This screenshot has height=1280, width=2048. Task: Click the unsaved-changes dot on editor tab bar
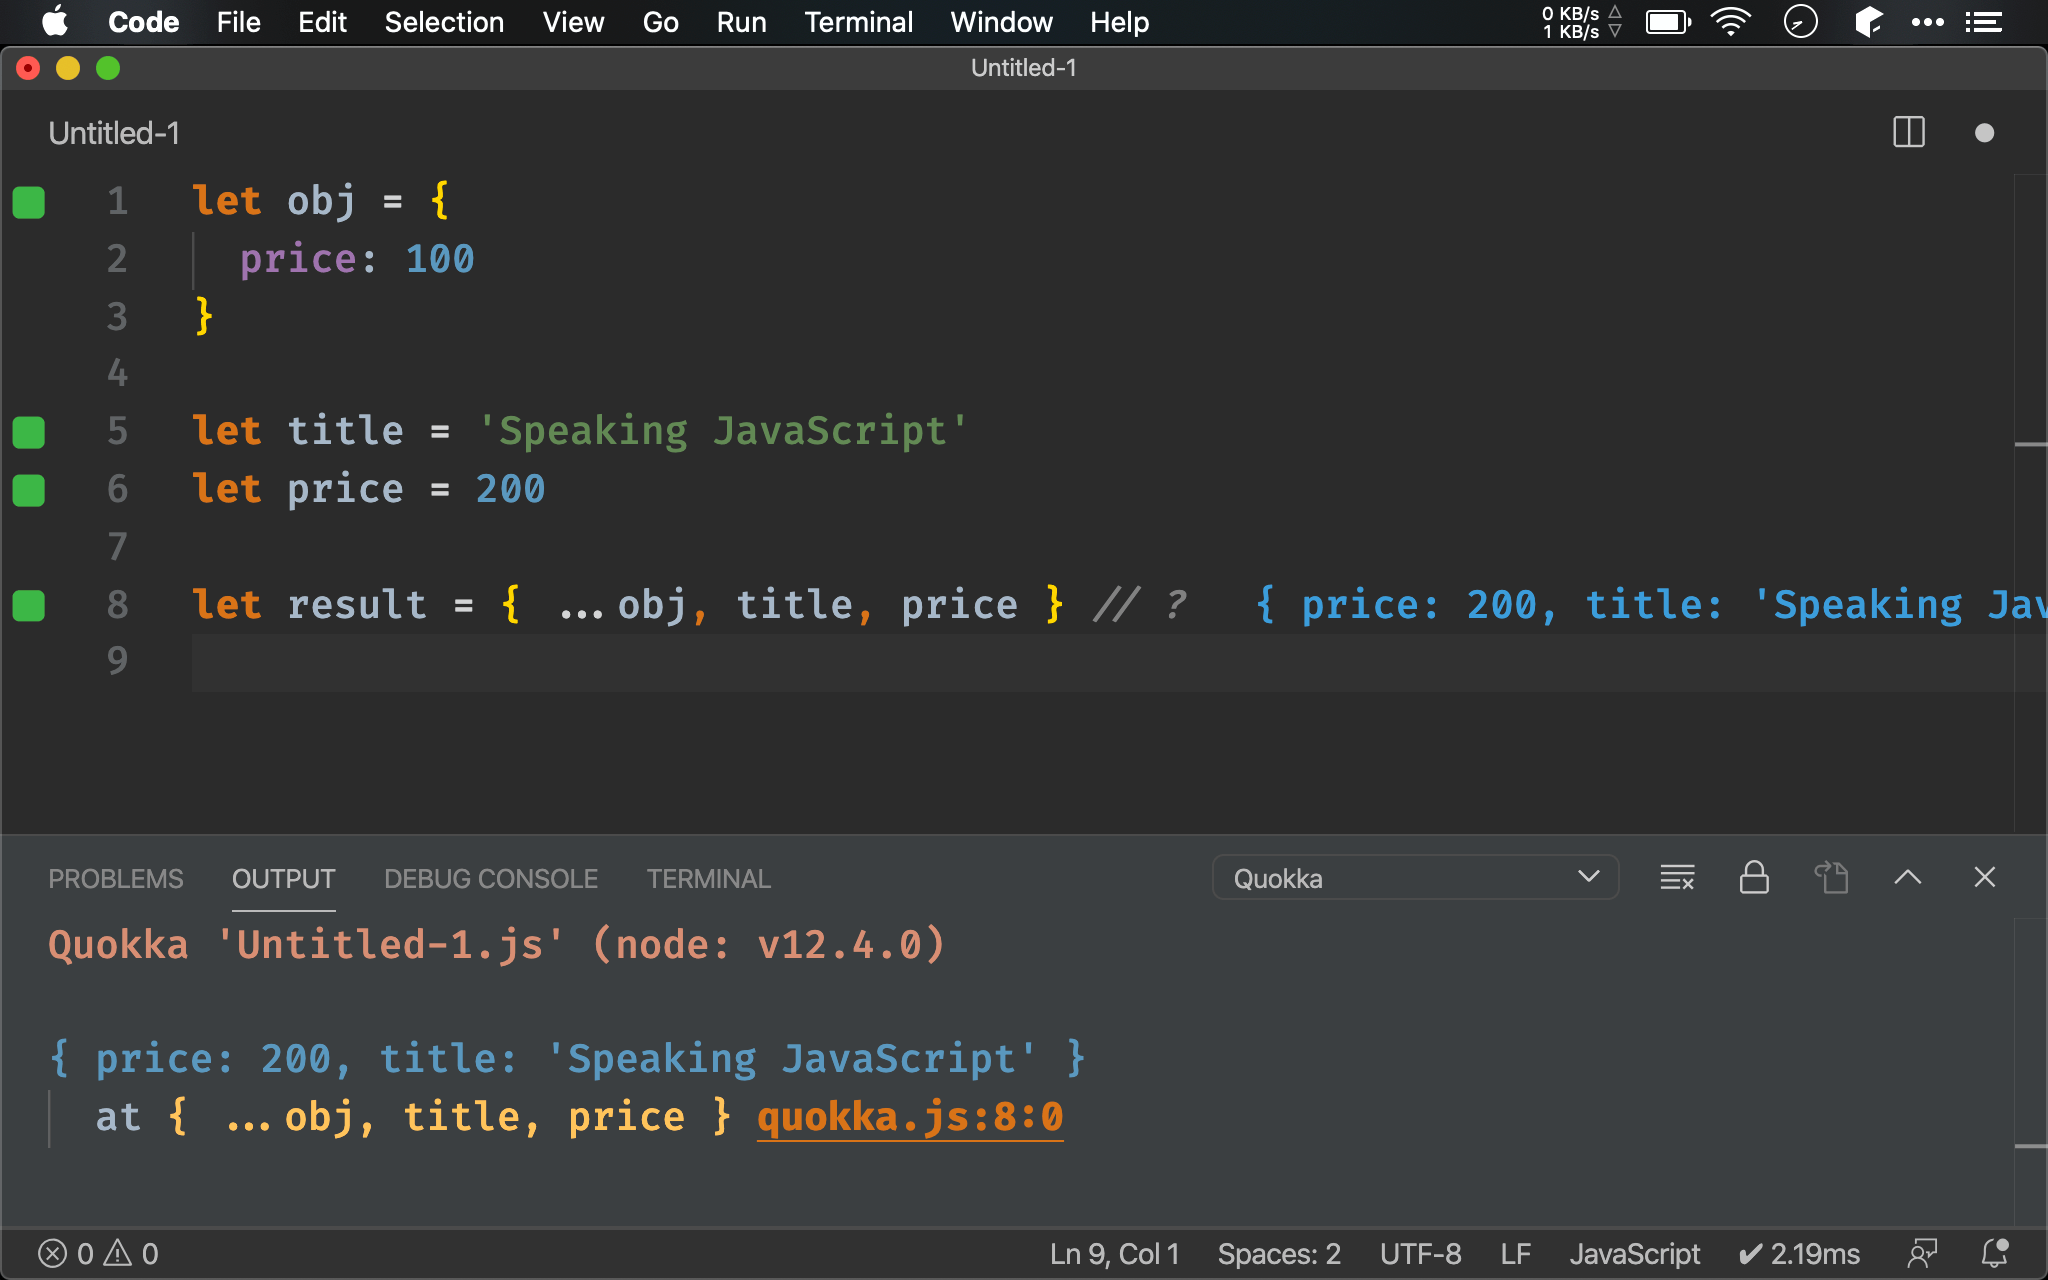pos(1984,133)
